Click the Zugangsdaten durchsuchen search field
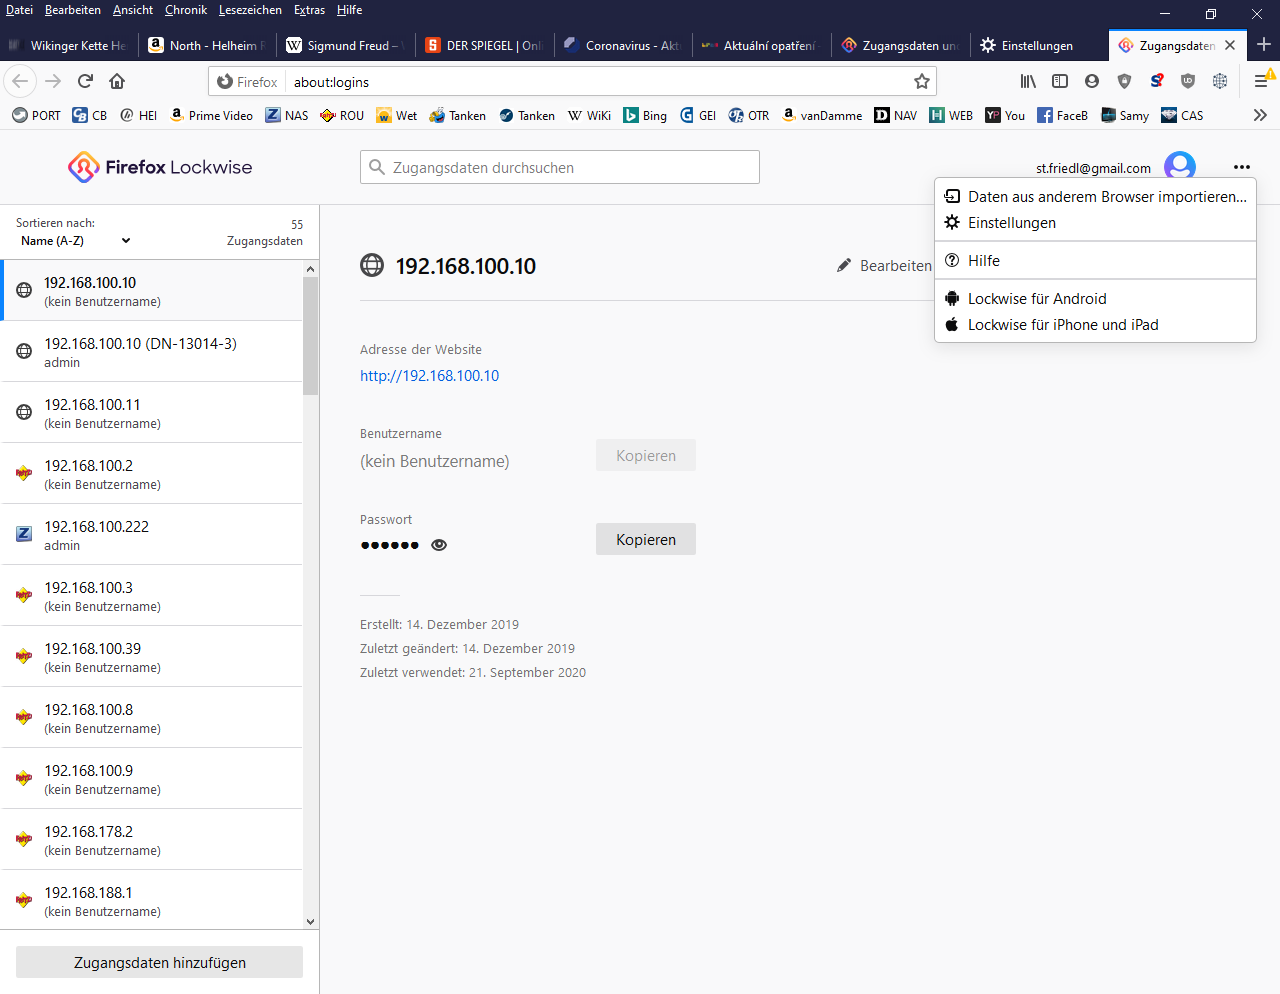The width and height of the screenshot is (1280, 994). click(x=560, y=167)
